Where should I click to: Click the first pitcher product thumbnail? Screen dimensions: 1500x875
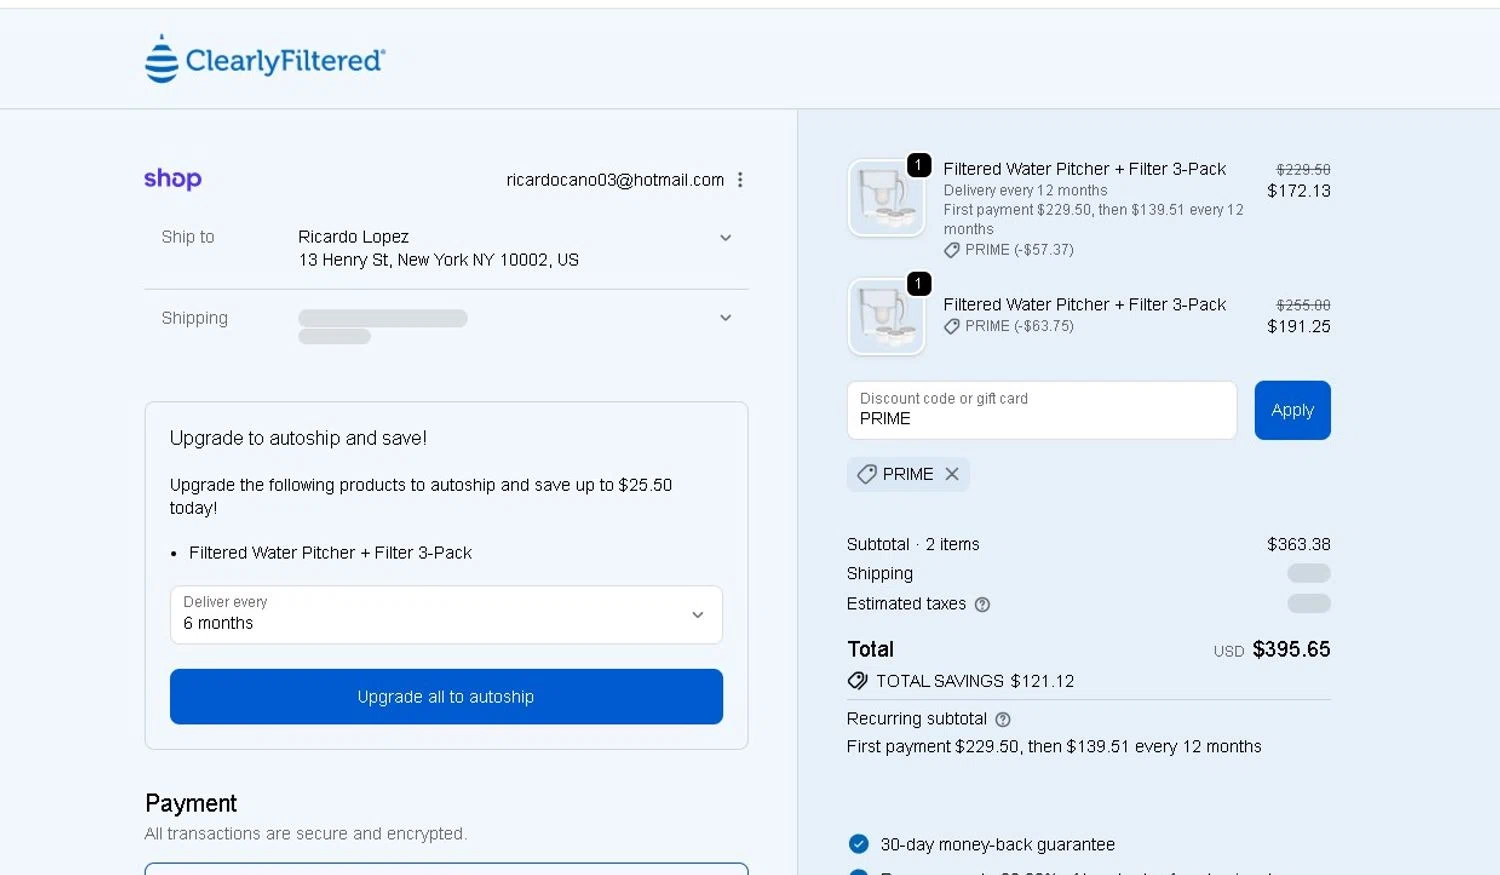pyautogui.click(x=886, y=198)
